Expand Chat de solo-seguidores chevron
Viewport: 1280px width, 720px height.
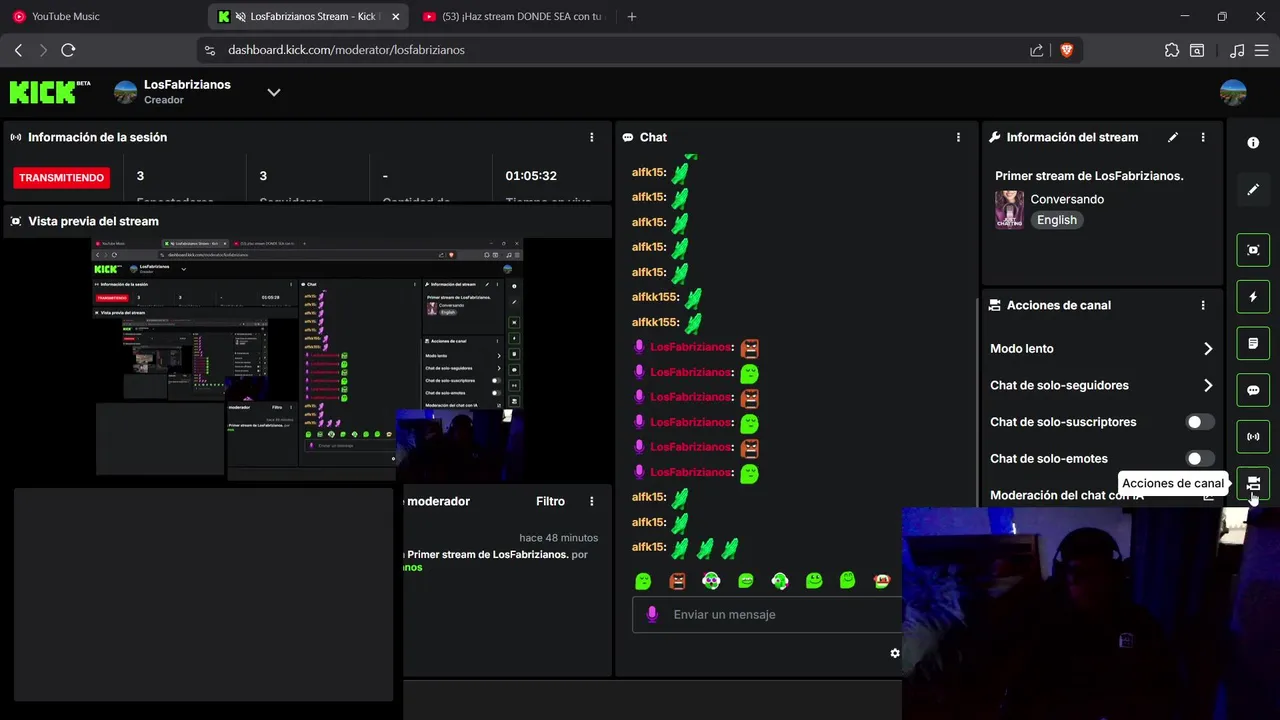pos(1208,385)
